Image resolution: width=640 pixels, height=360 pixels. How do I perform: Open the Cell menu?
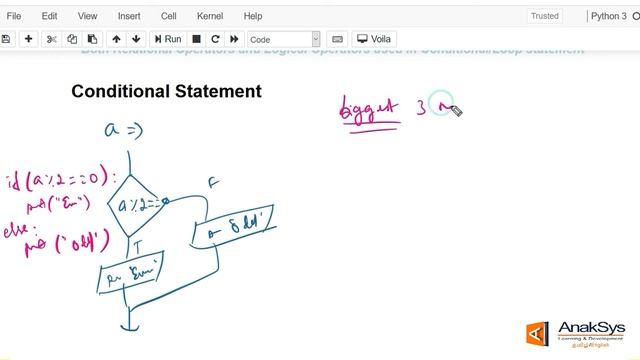pyautogui.click(x=169, y=16)
